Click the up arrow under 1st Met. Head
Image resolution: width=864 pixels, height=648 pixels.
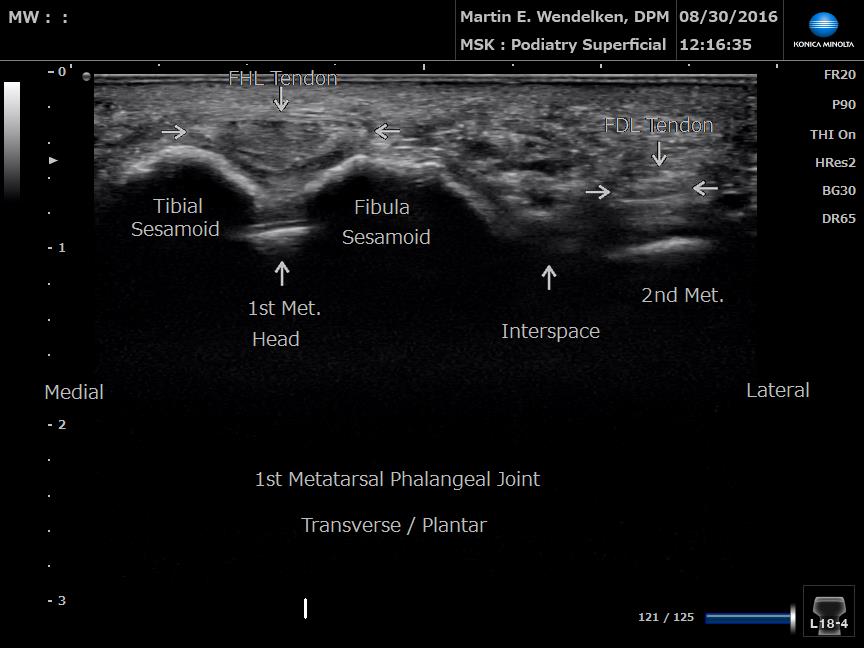point(282,273)
